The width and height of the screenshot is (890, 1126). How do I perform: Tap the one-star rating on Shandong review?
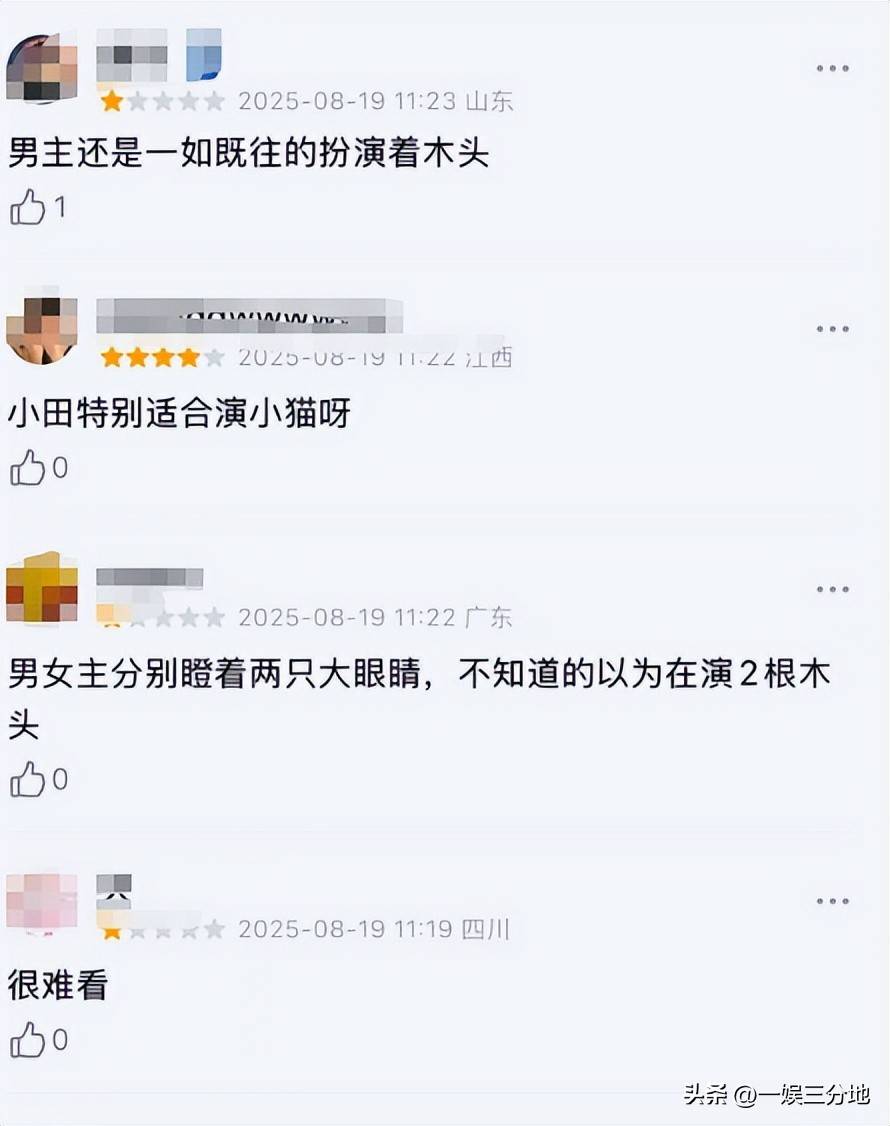point(162,101)
